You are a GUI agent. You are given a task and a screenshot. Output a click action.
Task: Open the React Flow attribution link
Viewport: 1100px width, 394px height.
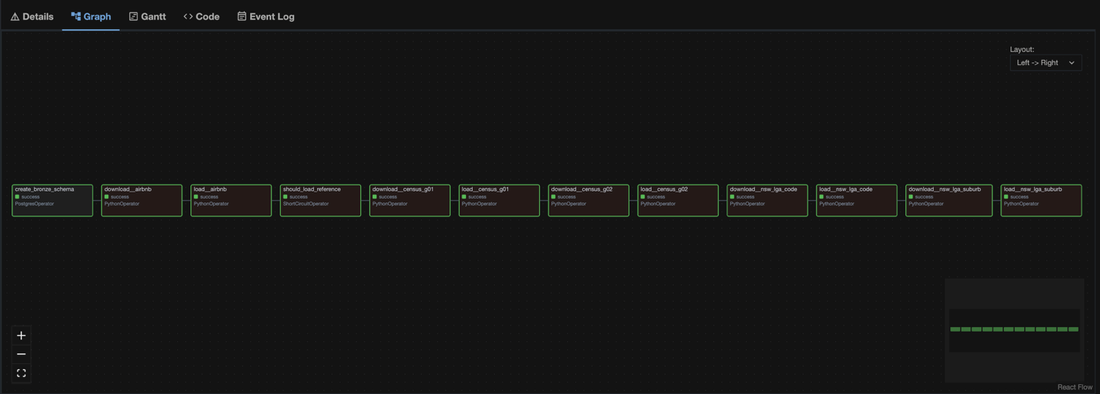tap(1075, 387)
